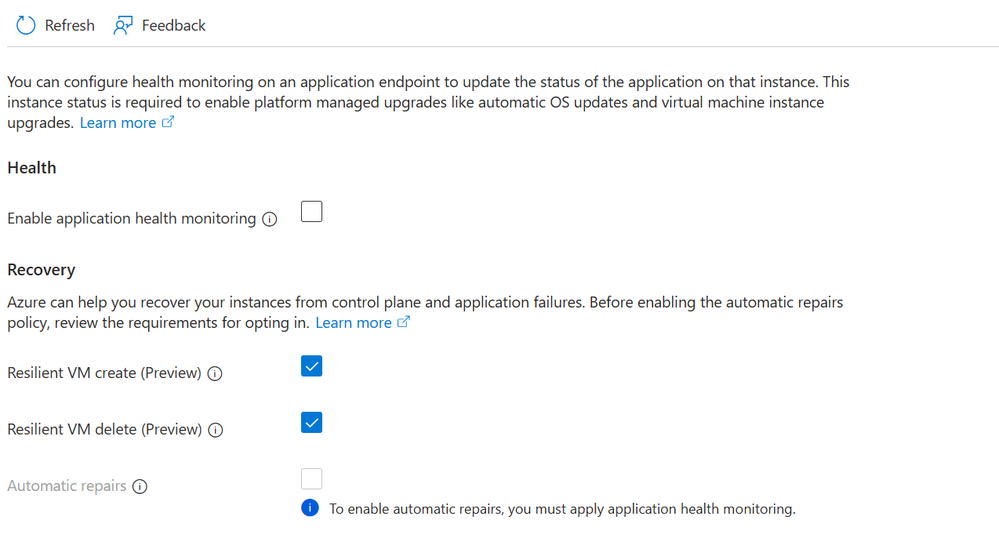The height and width of the screenshot is (553, 999).
Task: Click the Refresh circular arrow icon
Action: pos(26,25)
